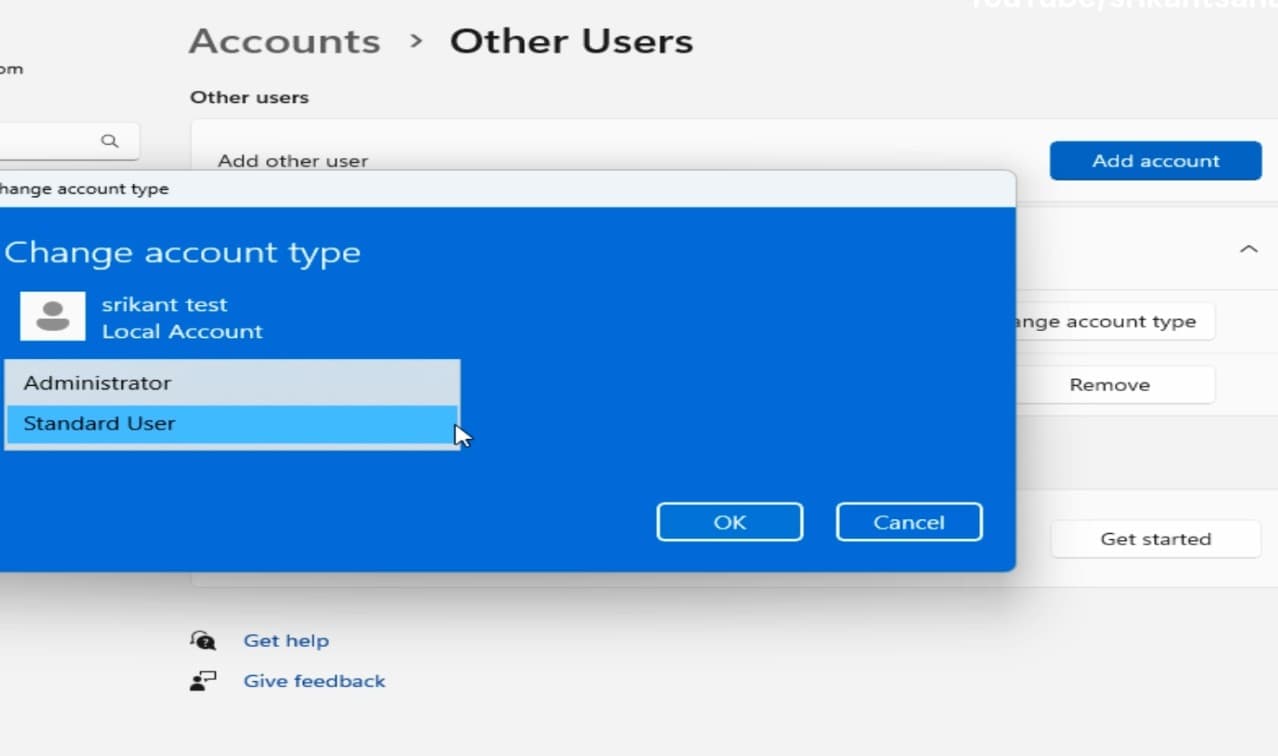Go back to Accounts via breadcrumb
This screenshot has height=756, width=1278.
click(x=284, y=41)
